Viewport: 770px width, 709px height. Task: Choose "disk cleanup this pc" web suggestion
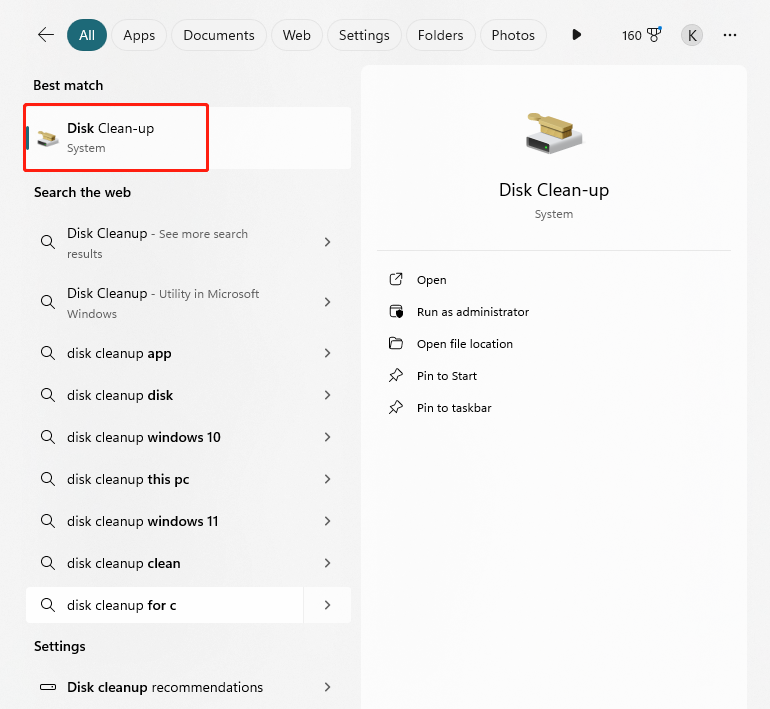(128, 479)
